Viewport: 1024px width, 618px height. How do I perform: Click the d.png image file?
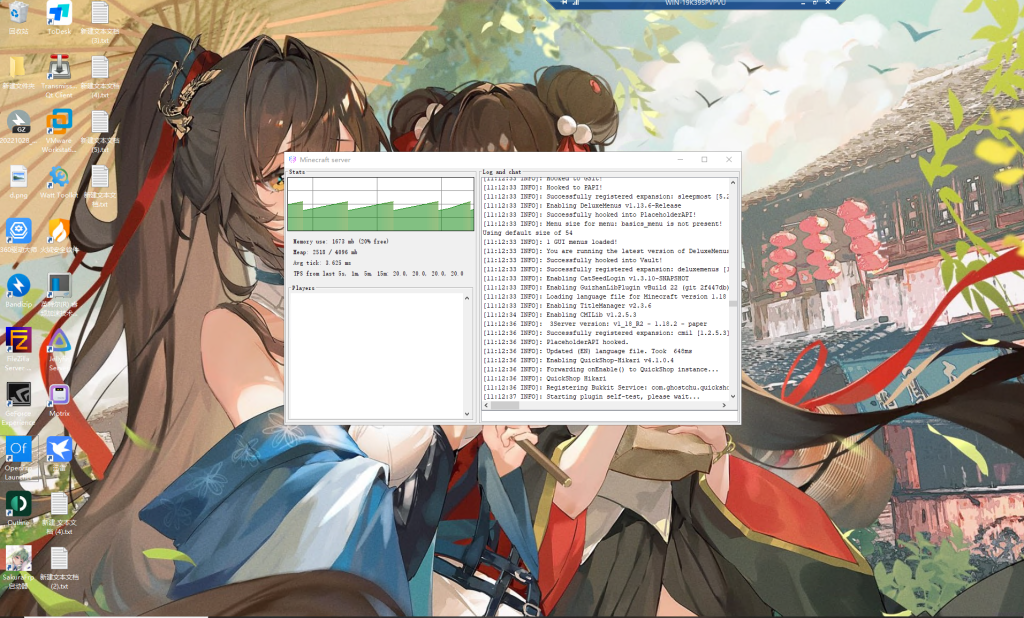[18, 178]
